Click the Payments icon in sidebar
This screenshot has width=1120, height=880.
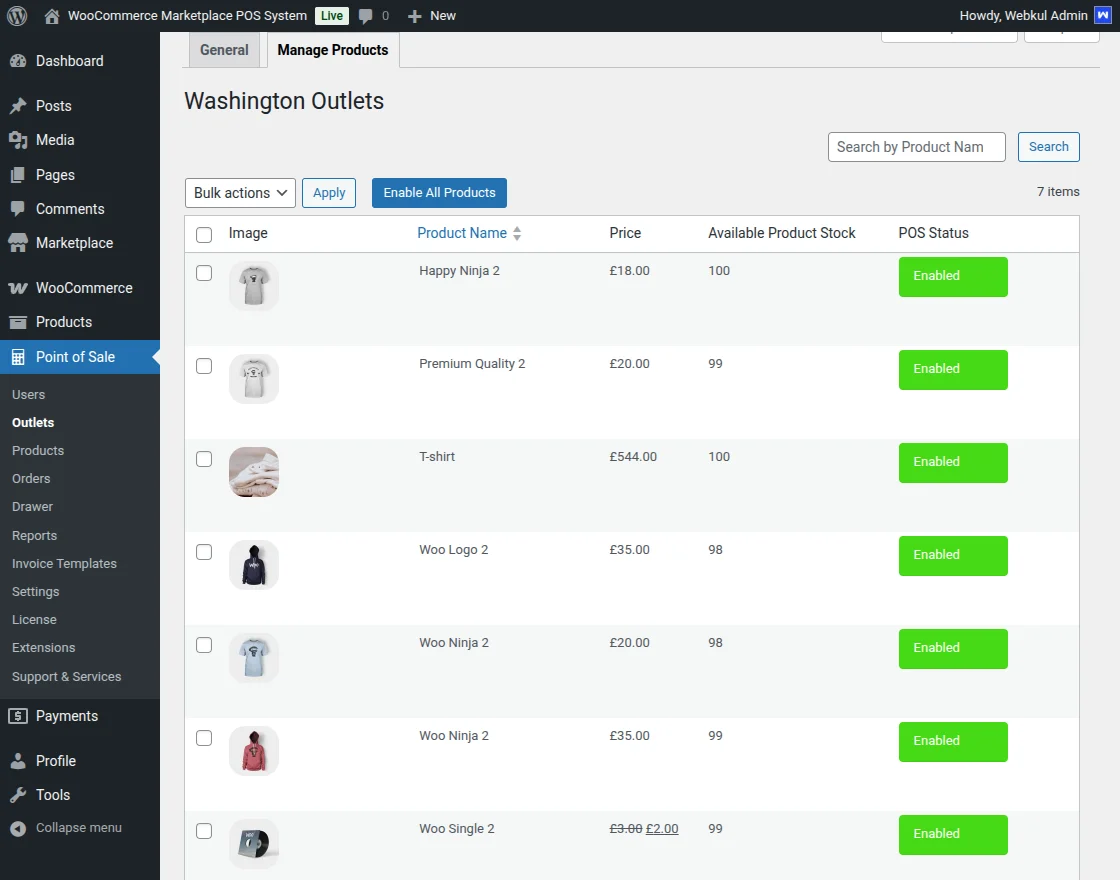pos(18,716)
